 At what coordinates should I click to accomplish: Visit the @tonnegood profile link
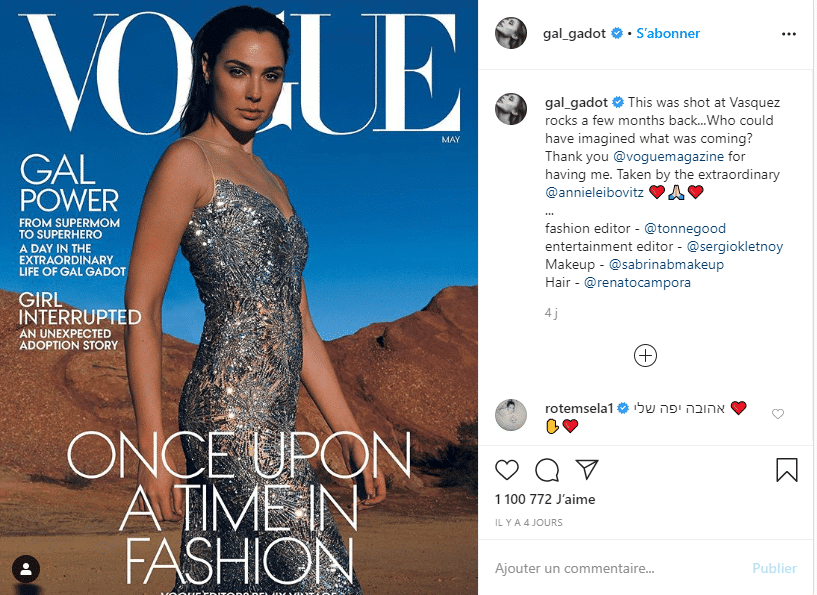[685, 228]
